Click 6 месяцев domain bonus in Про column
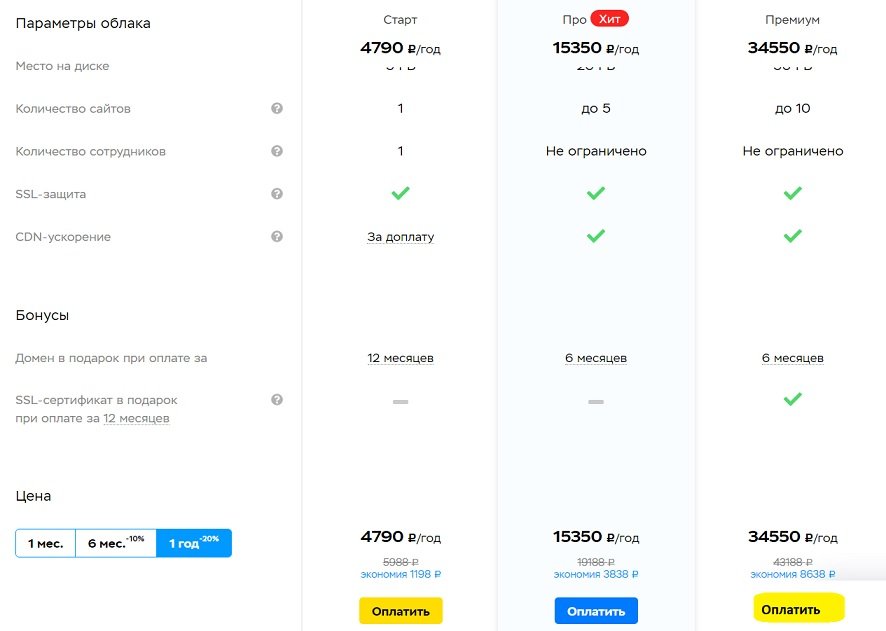Viewport: 886px width, 631px height. coord(596,358)
